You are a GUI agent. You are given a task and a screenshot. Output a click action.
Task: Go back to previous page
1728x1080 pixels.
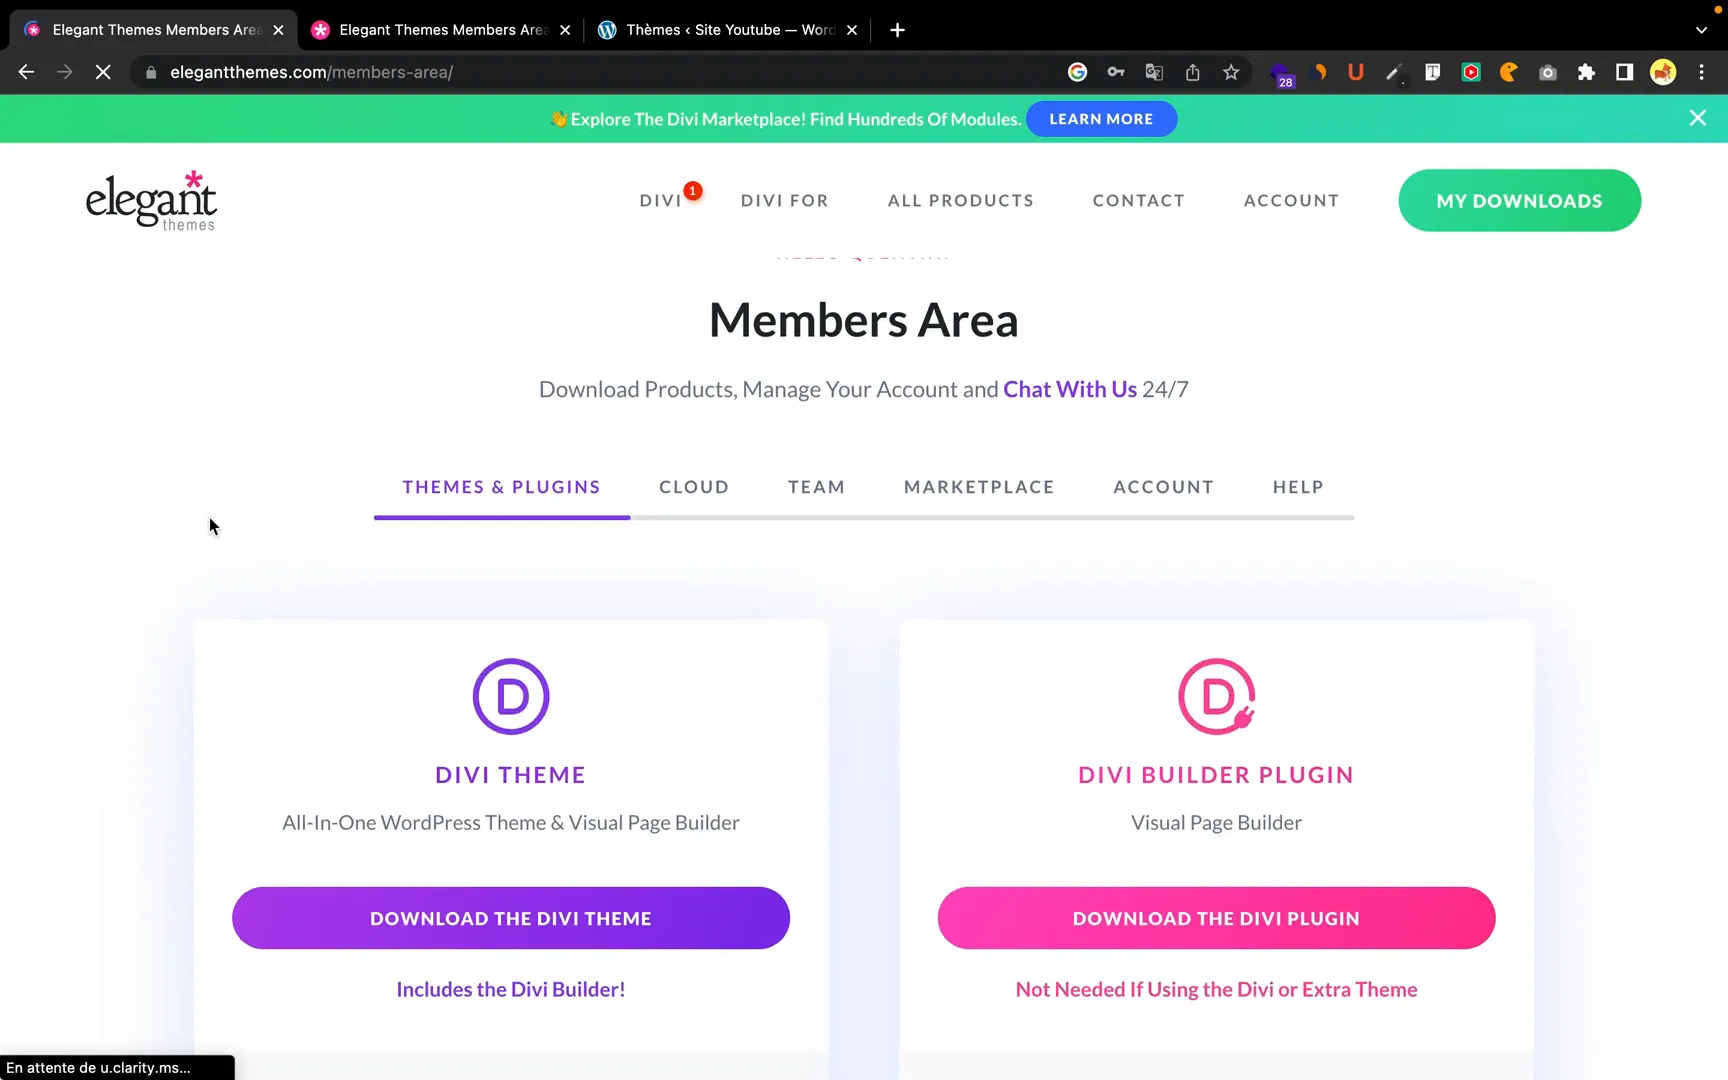click(x=27, y=72)
